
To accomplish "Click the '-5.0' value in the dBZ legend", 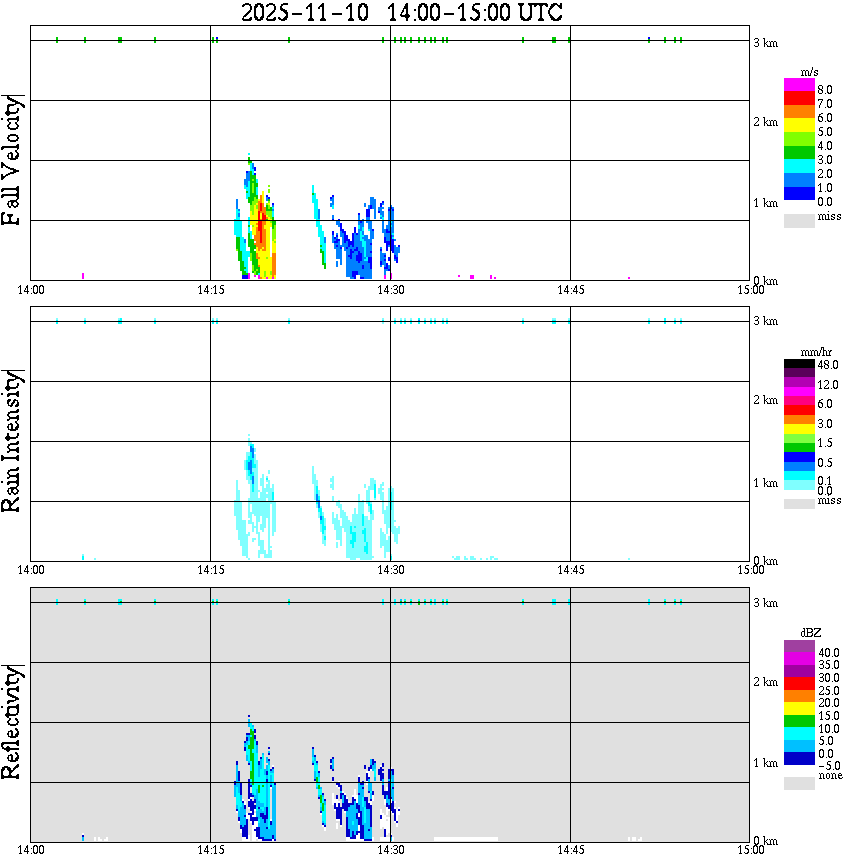I will click(829, 766).
